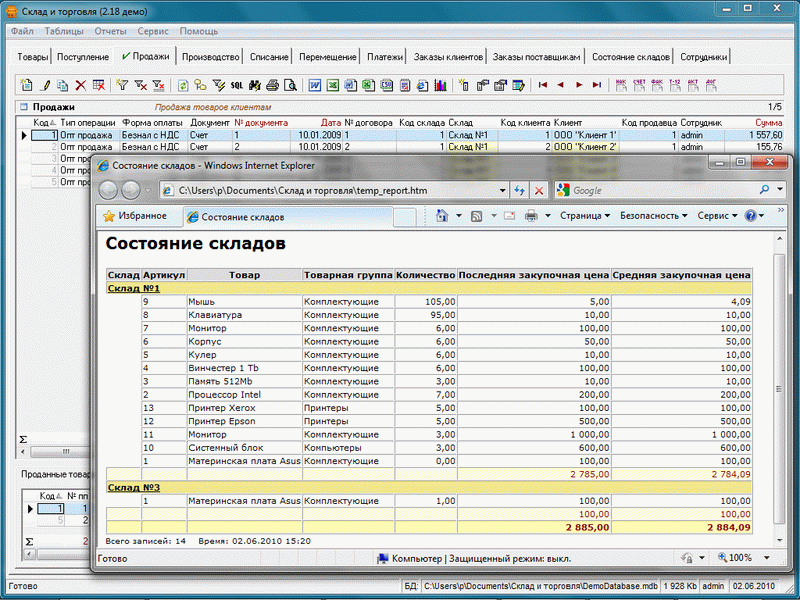Expand the zoom 100% dropdown
Image resolution: width=800 pixels, height=600 pixels.
pos(766,558)
